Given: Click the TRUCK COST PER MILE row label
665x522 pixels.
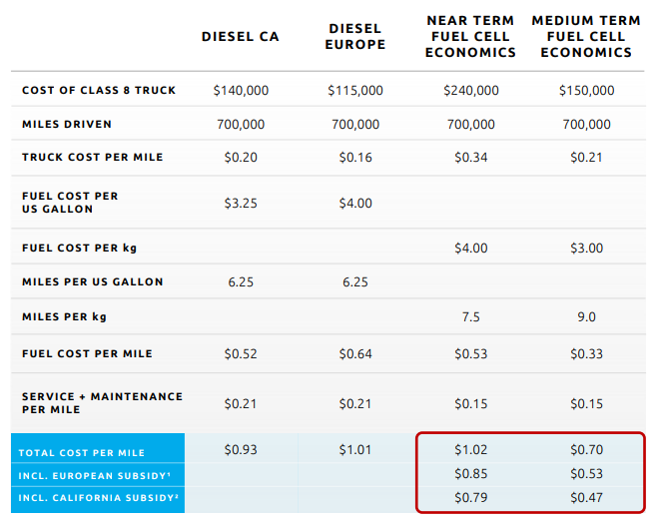Looking at the screenshot, I should coord(92,158).
